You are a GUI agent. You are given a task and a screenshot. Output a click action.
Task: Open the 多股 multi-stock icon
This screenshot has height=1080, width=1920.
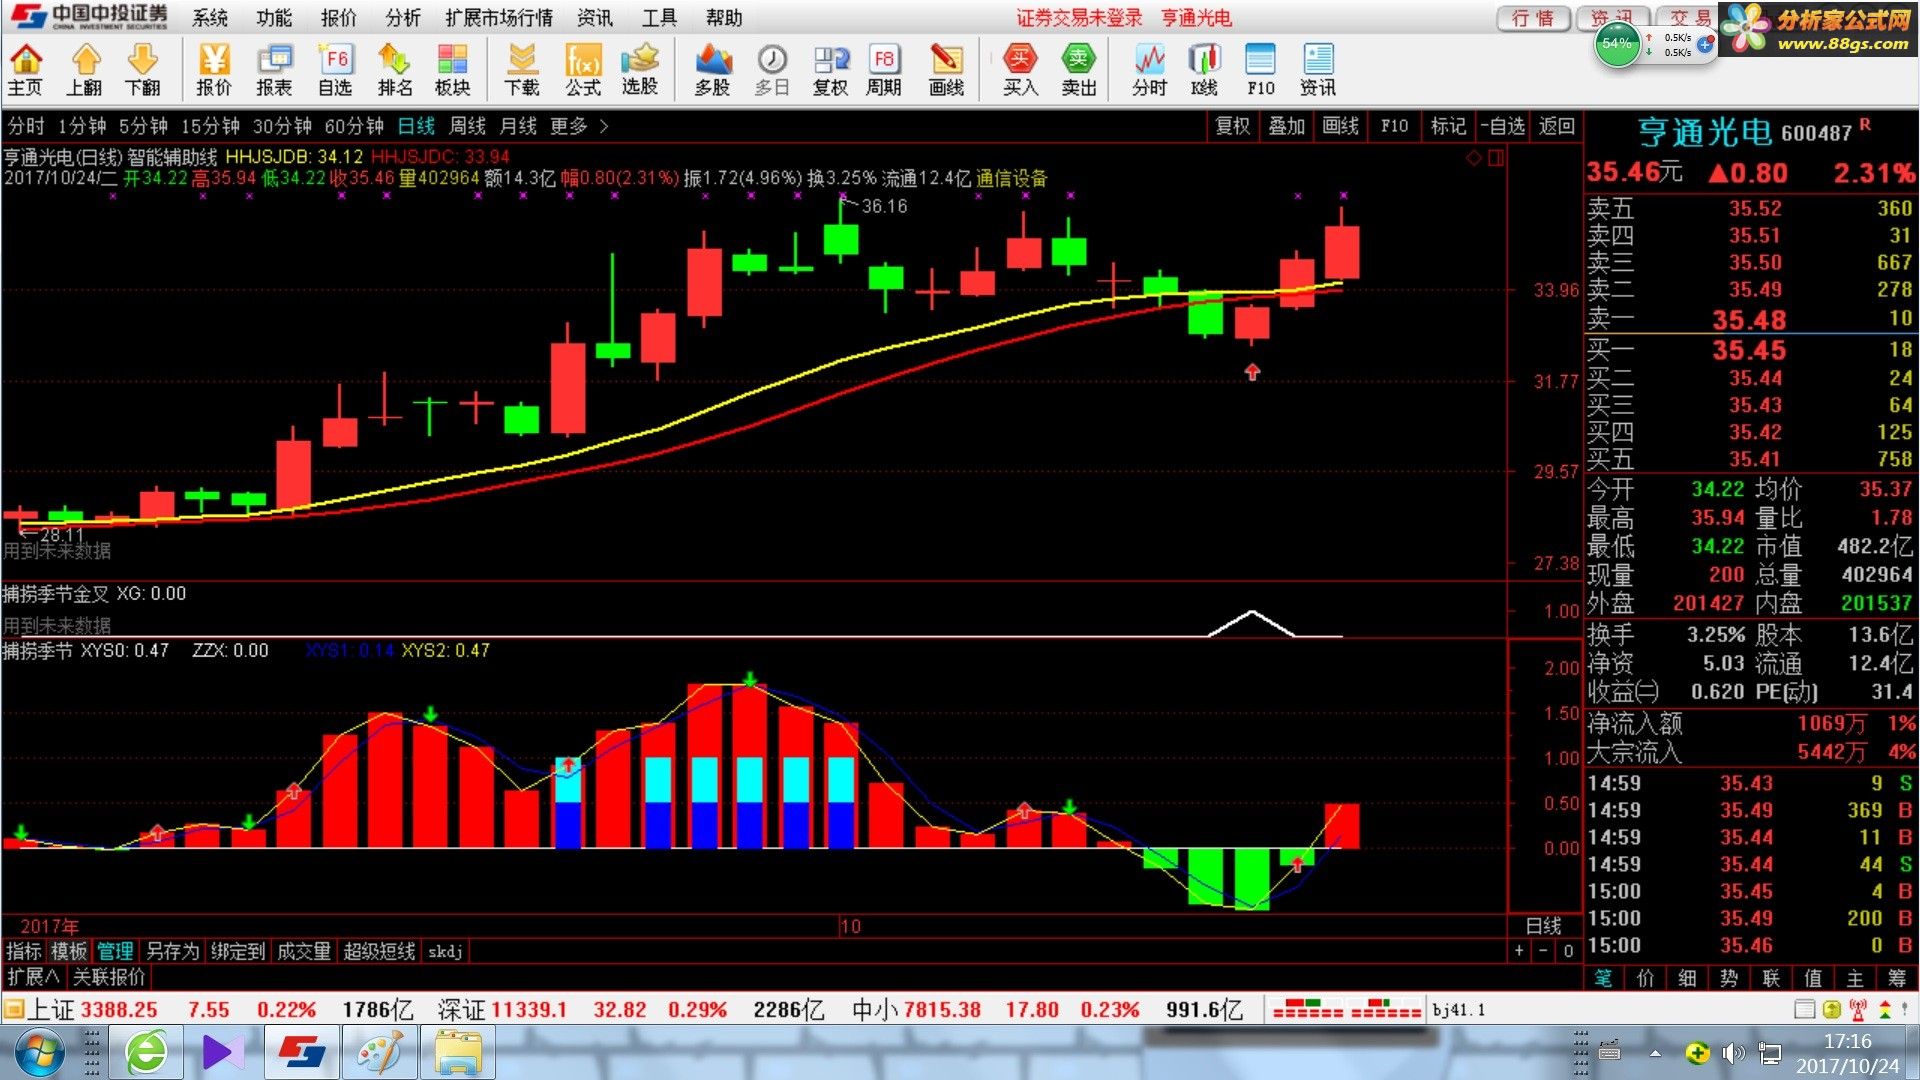(713, 70)
